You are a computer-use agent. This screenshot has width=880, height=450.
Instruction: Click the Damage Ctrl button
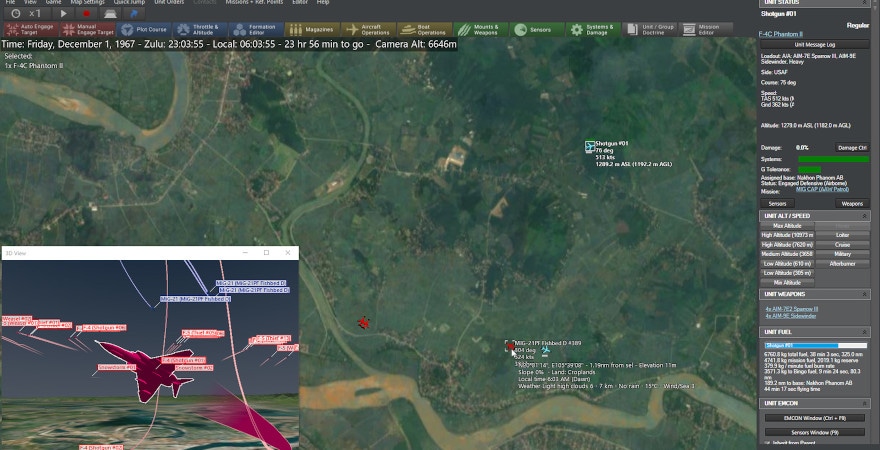point(852,148)
